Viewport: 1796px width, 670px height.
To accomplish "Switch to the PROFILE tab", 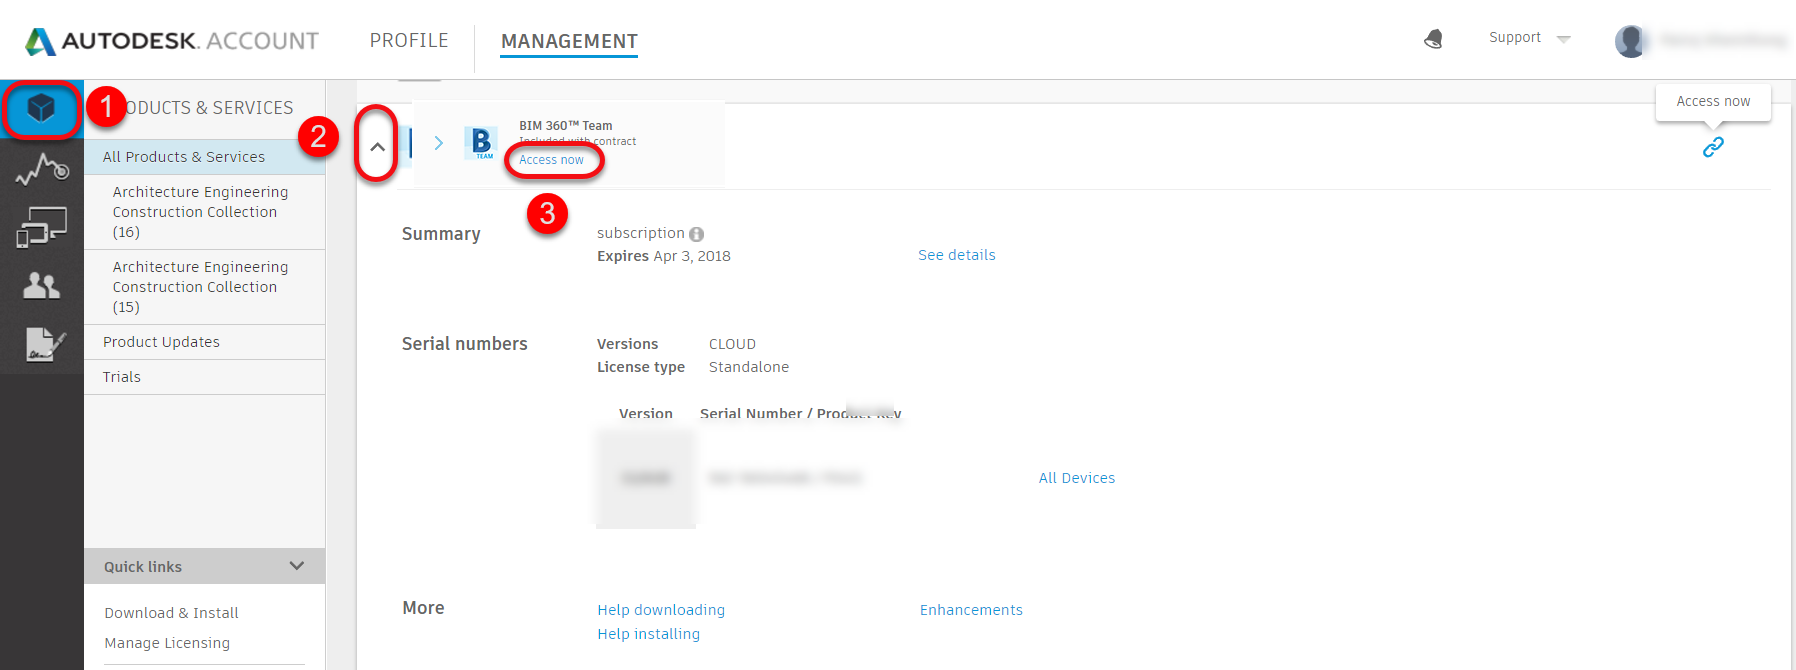I will 409,40.
